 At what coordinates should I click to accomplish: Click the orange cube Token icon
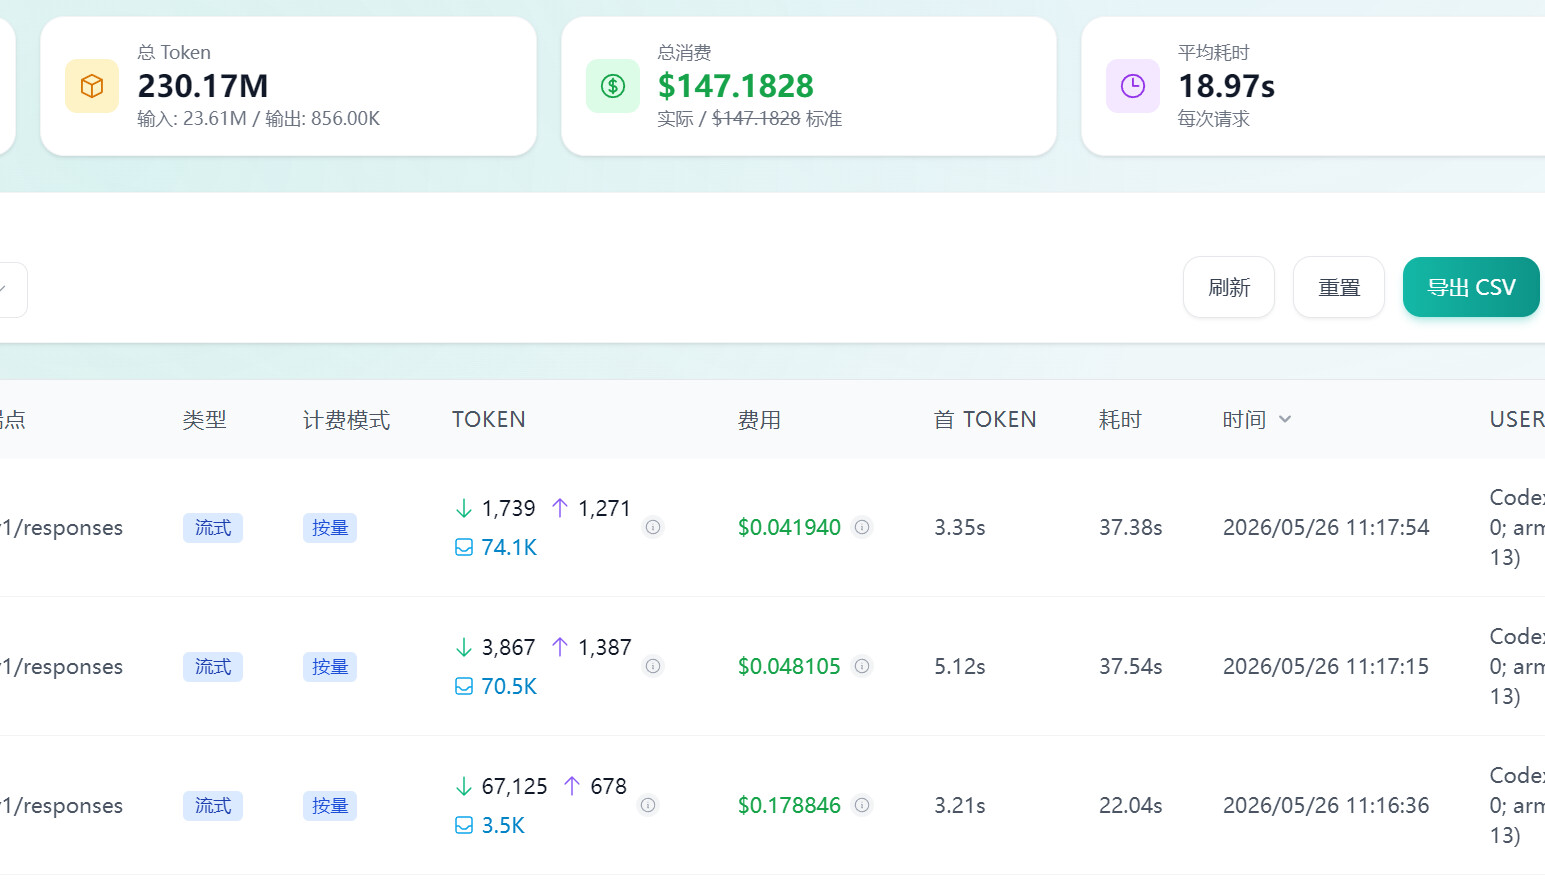(92, 86)
